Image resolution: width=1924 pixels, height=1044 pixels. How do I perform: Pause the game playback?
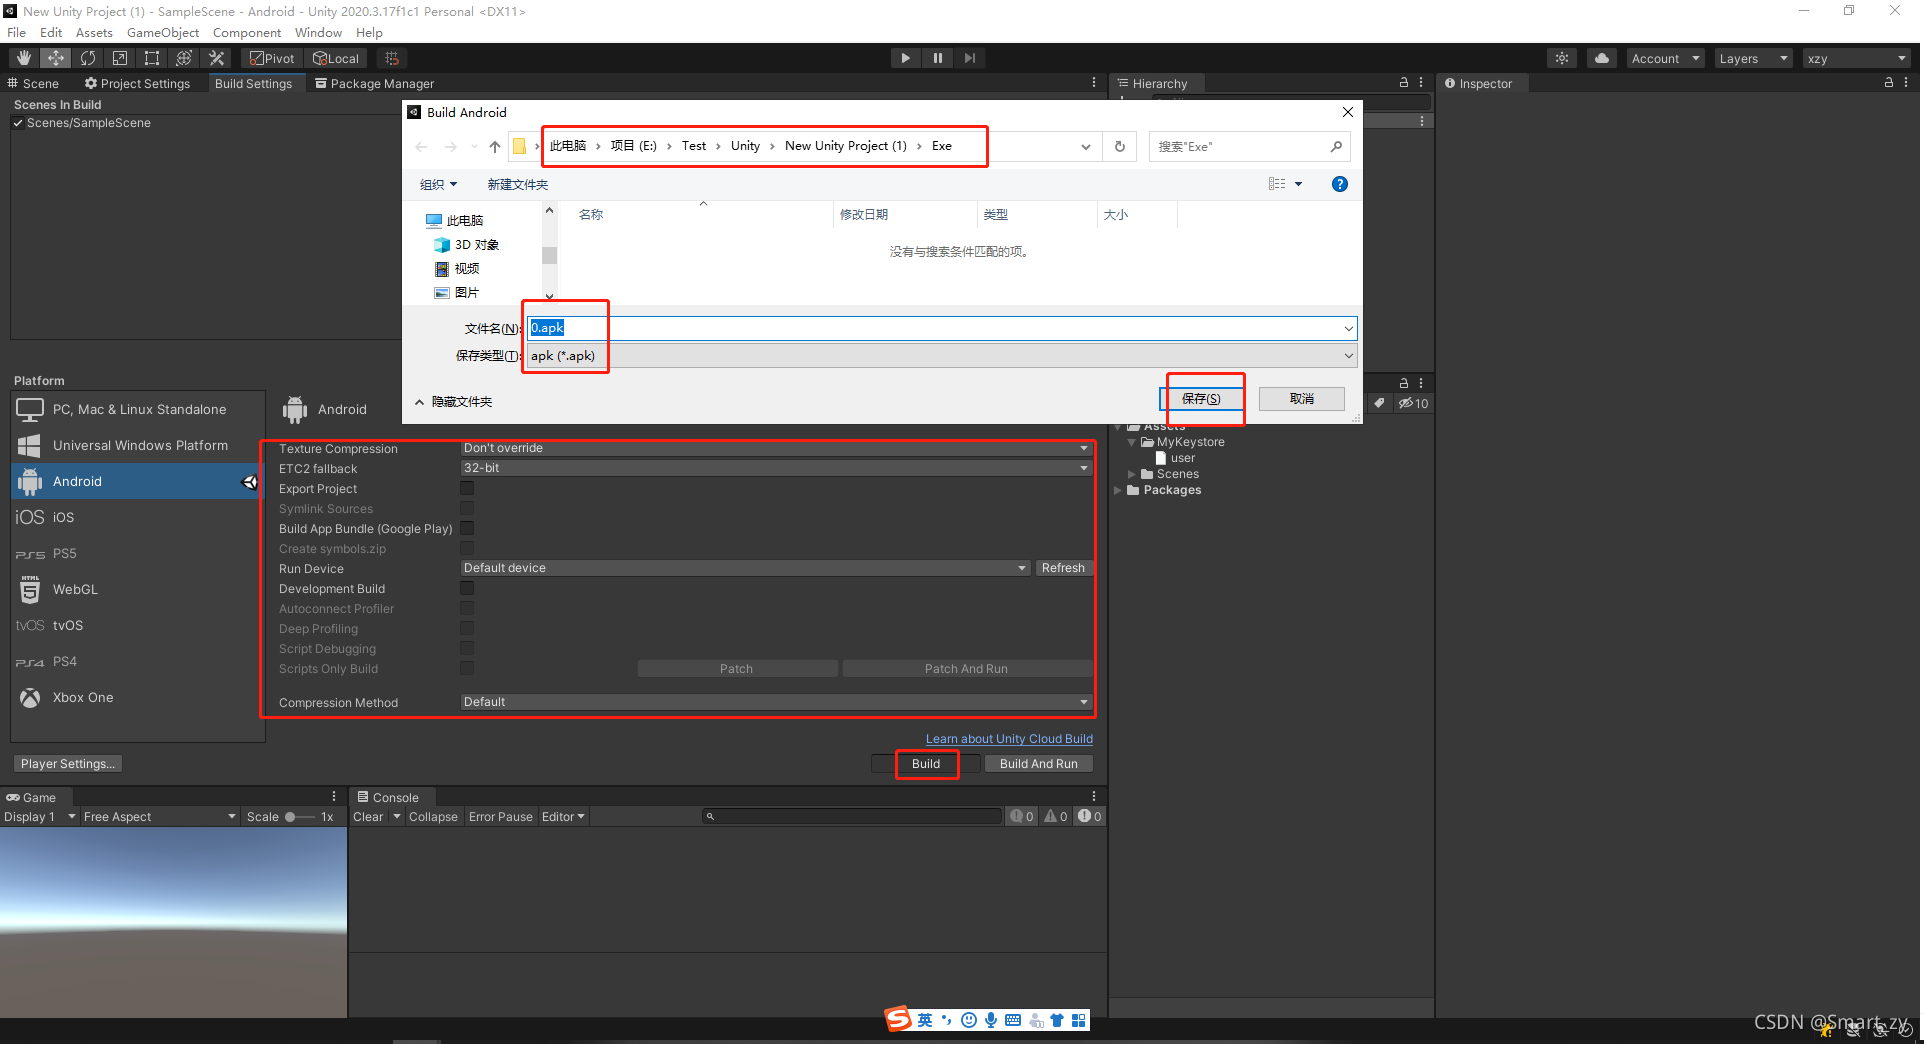point(937,58)
